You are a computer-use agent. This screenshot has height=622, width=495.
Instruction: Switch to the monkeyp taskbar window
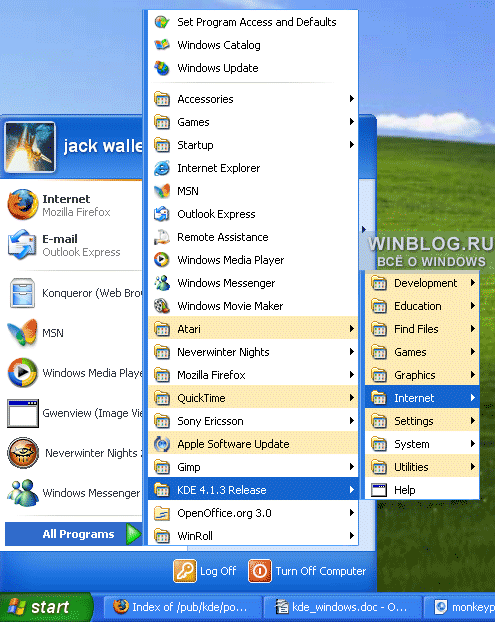pos(459,607)
